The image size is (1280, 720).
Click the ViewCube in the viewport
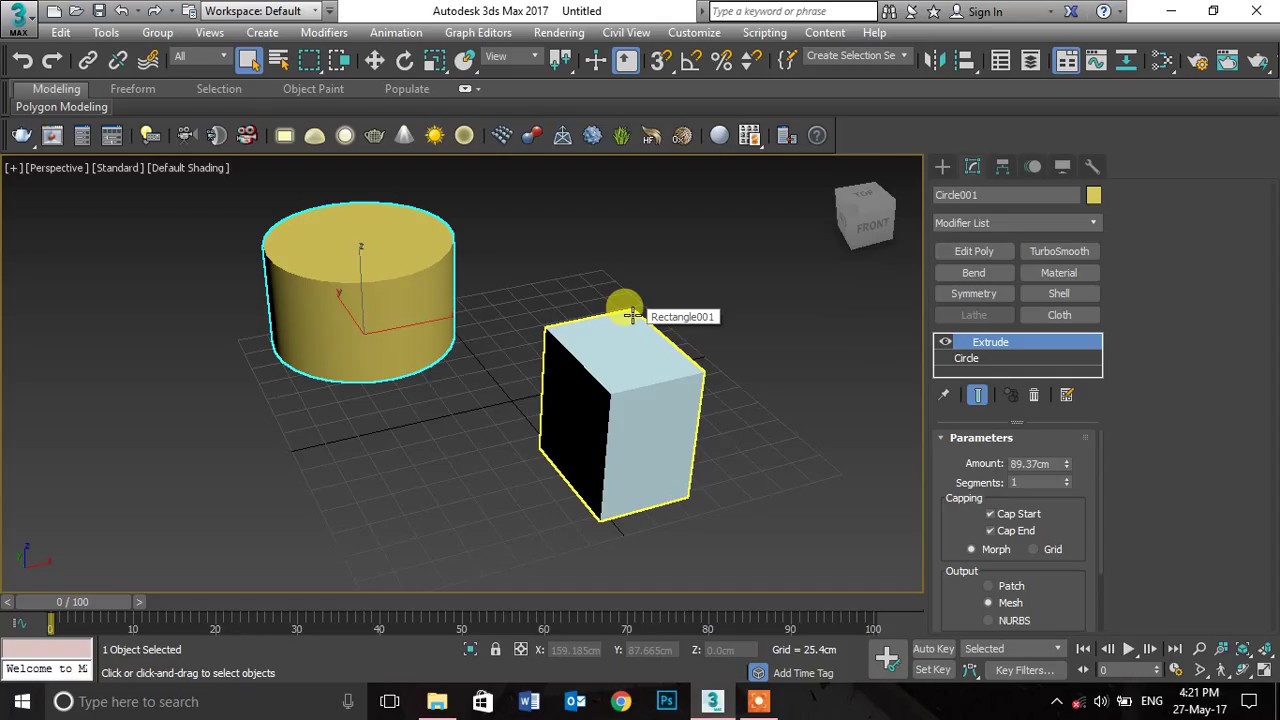pyautogui.click(x=865, y=217)
